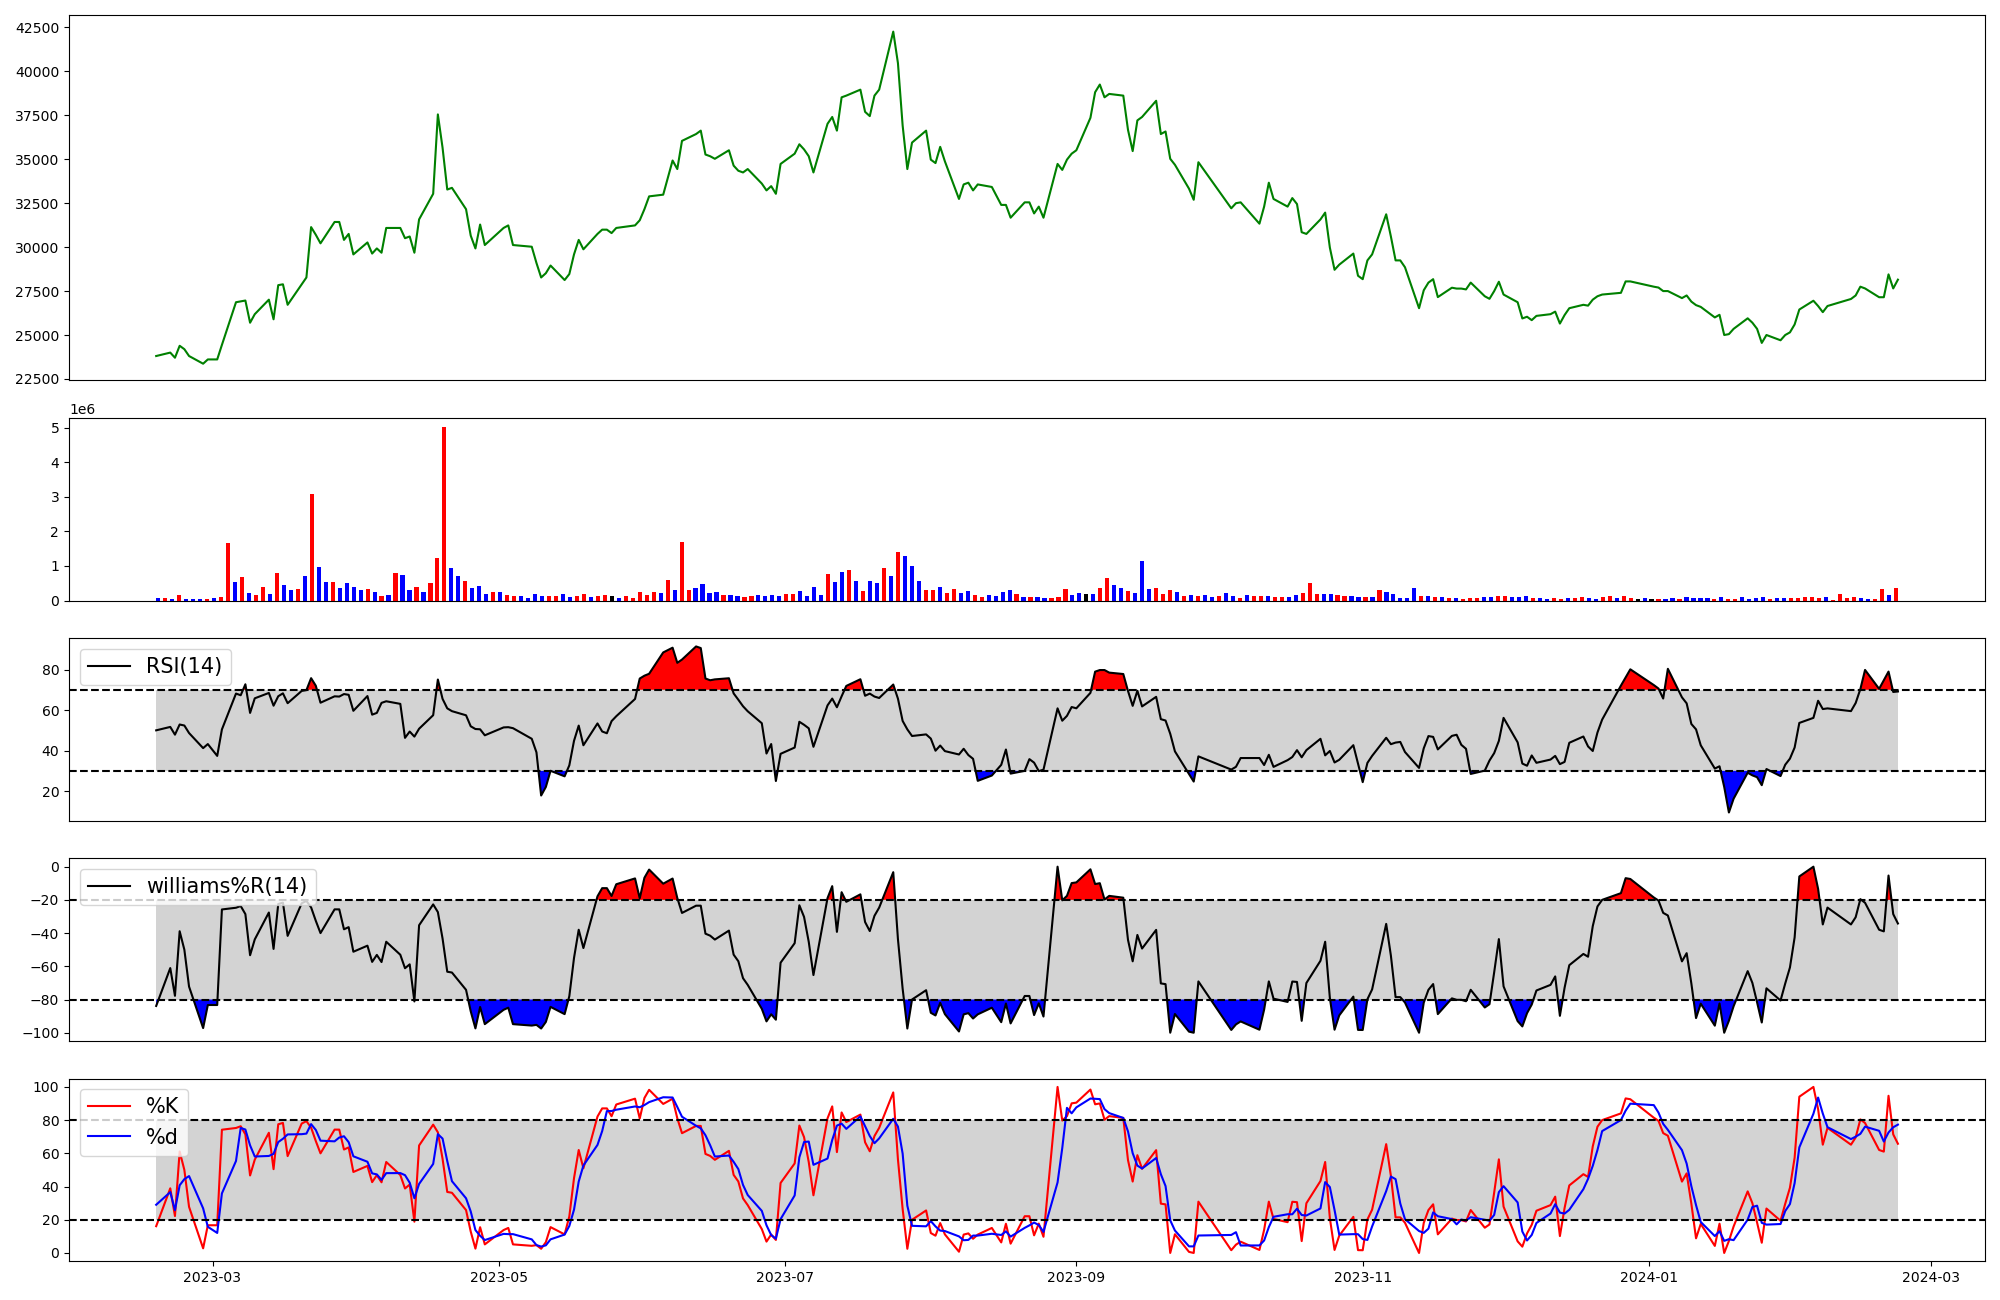2000x1300 pixels.
Task: Click the 2023-05 date tick label
Action: tap(498, 1277)
